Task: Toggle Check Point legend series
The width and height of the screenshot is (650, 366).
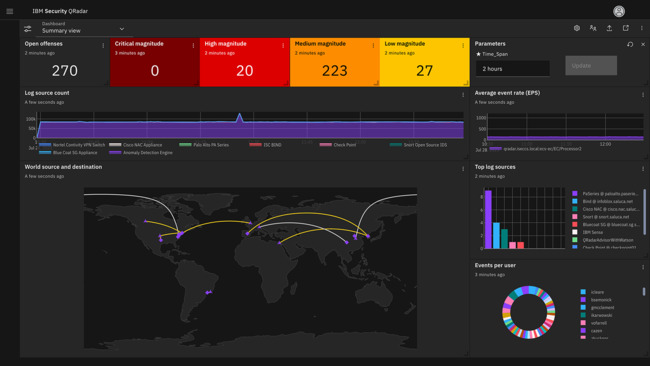Action: click(338, 145)
